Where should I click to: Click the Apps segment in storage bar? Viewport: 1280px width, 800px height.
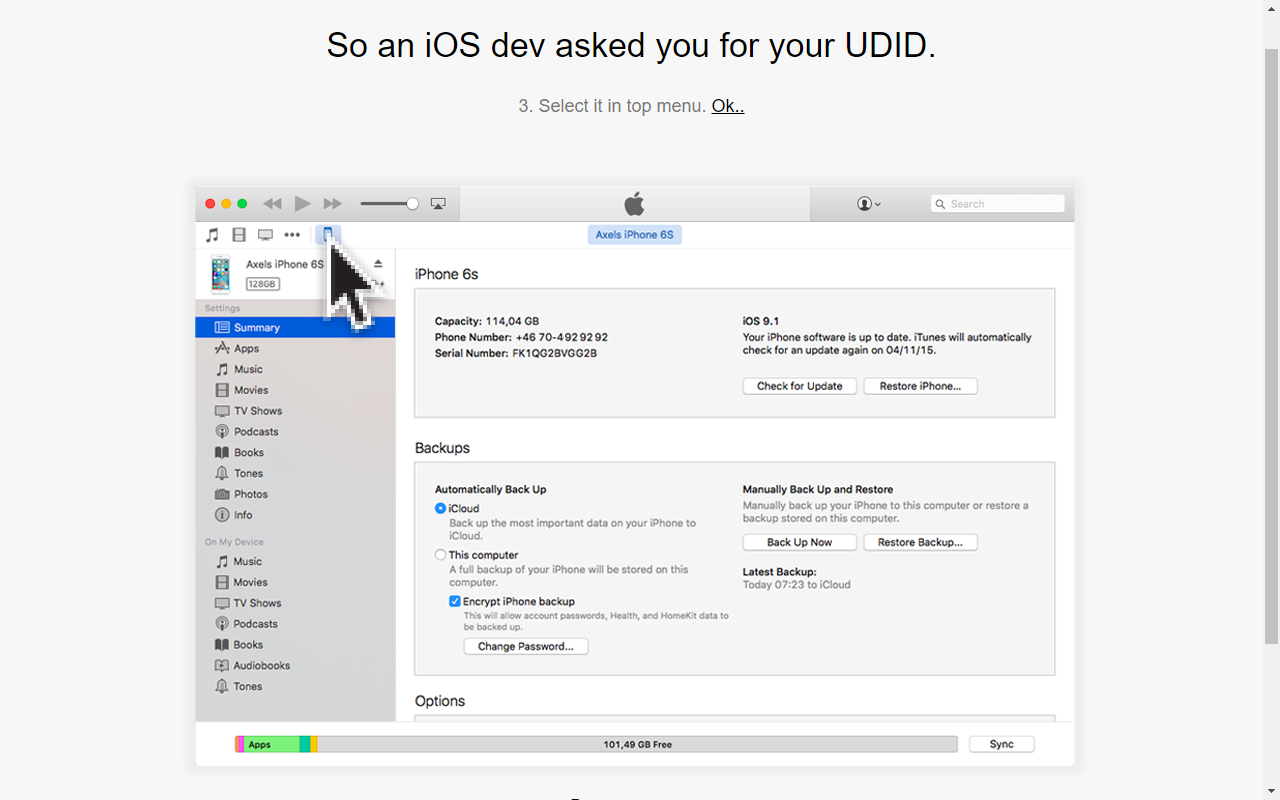(x=271, y=744)
